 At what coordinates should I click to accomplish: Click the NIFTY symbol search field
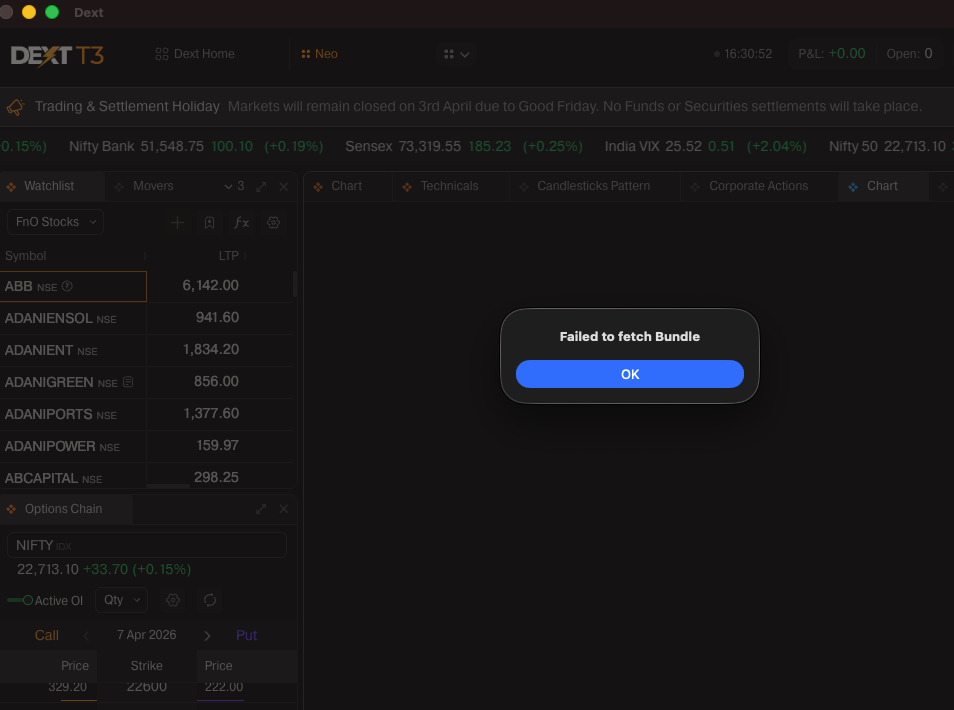pyautogui.click(x=146, y=545)
